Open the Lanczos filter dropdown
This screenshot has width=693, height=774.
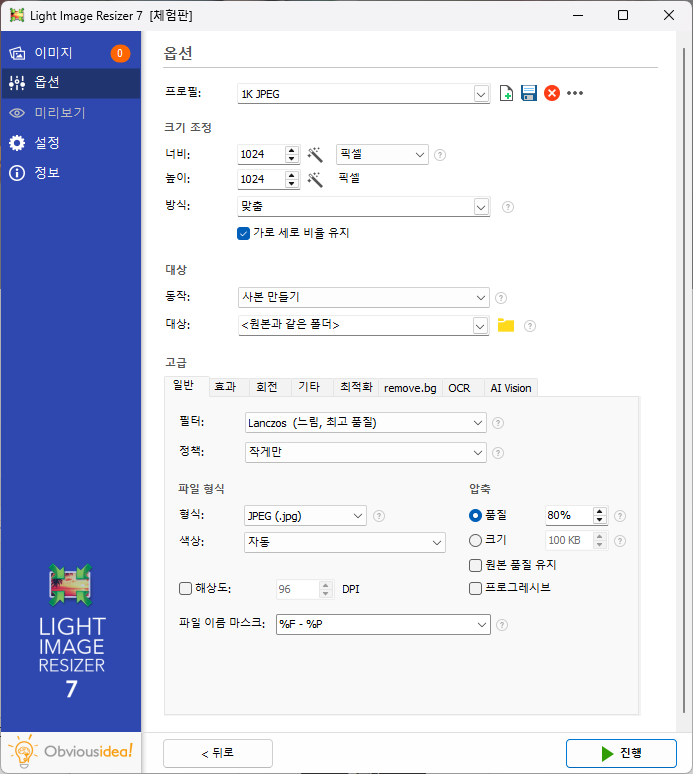(x=366, y=423)
